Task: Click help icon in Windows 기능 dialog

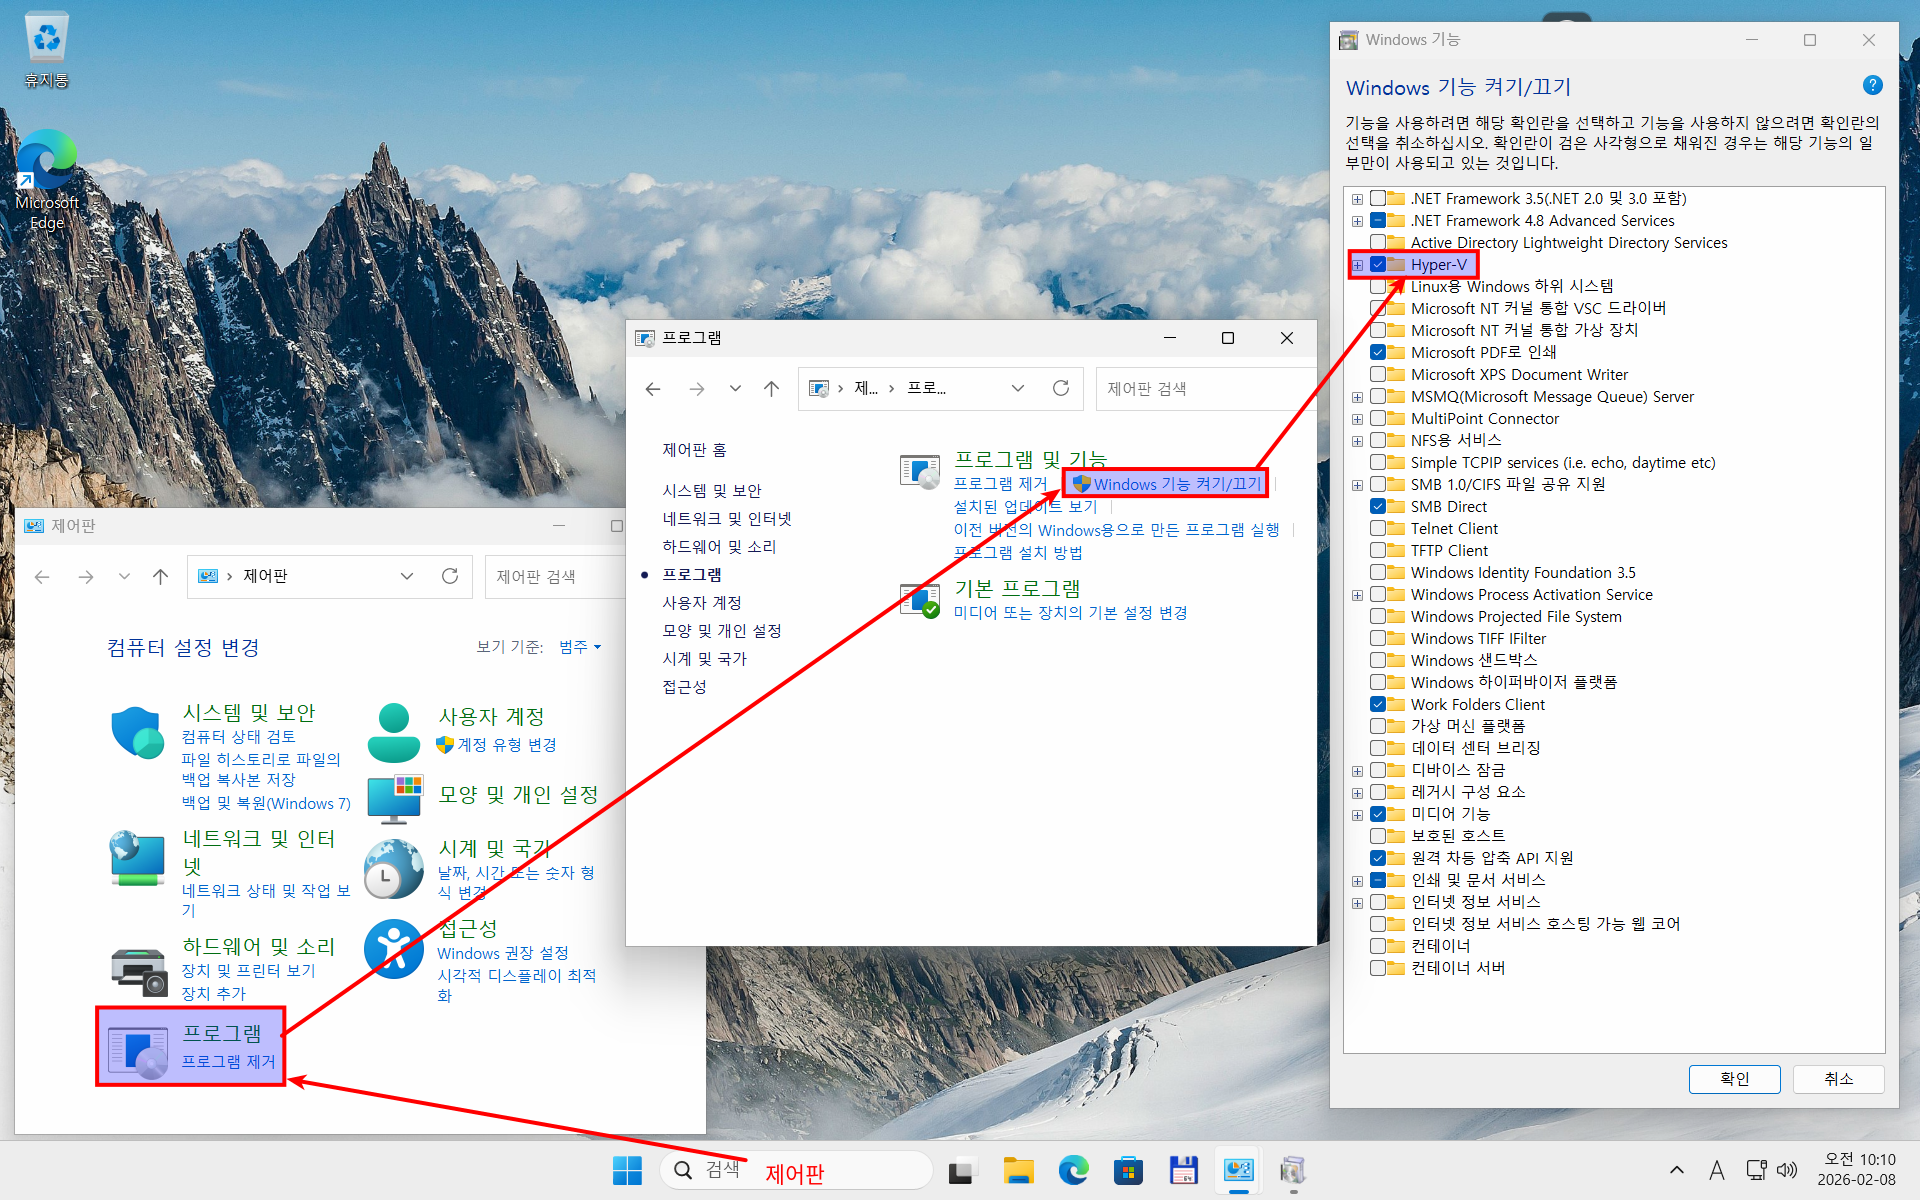Action: (1873, 86)
